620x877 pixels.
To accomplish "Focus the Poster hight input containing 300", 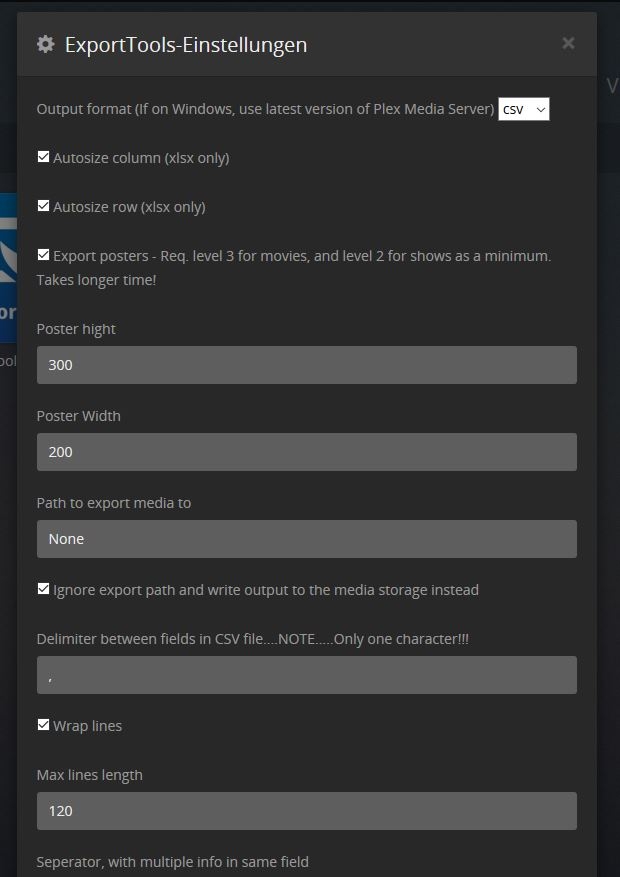I will pyautogui.click(x=306, y=365).
